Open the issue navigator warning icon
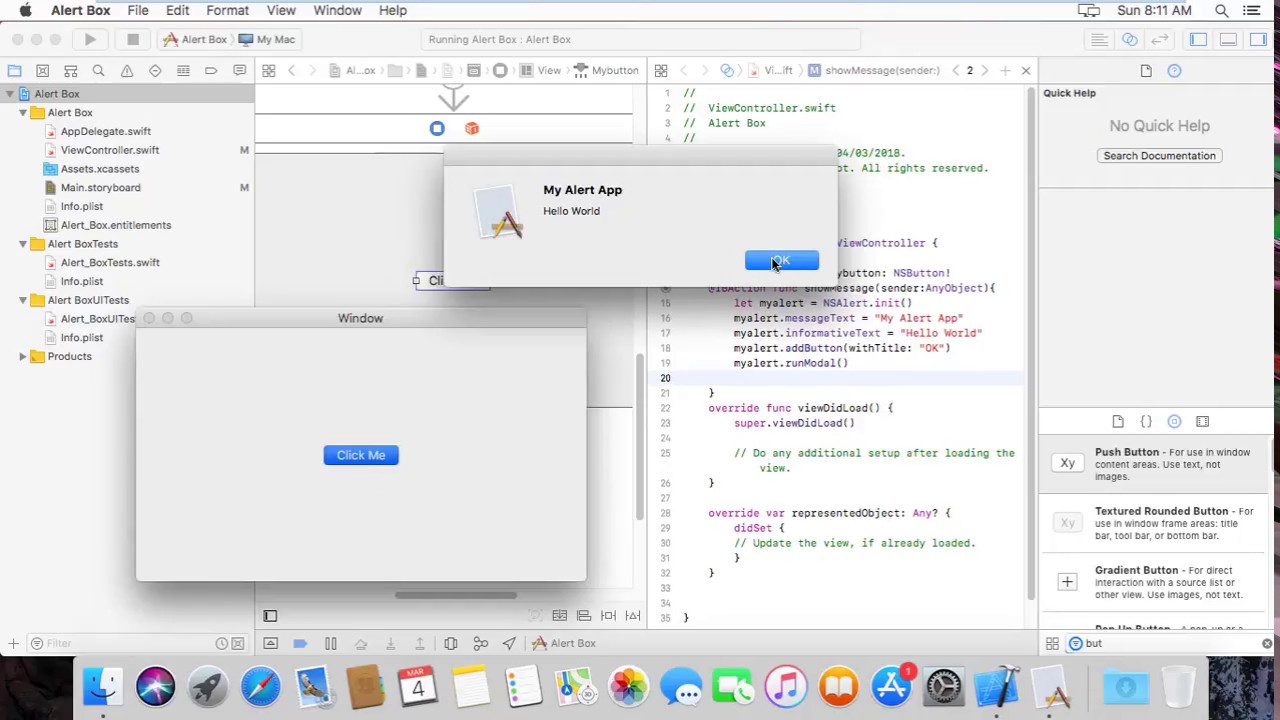This screenshot has width=1280, height=720. tap(125, 70)
